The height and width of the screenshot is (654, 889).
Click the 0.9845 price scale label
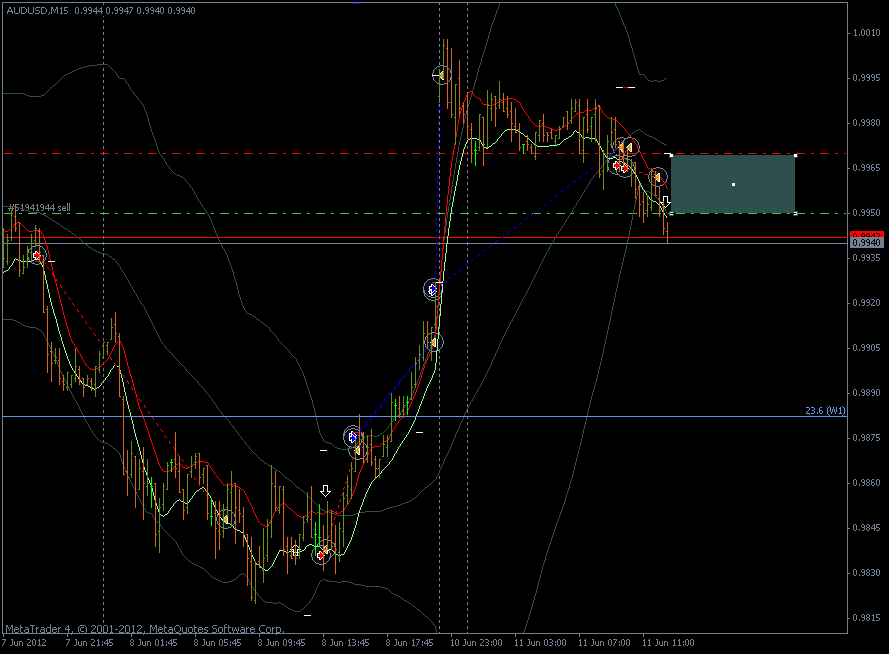[867, 528]
